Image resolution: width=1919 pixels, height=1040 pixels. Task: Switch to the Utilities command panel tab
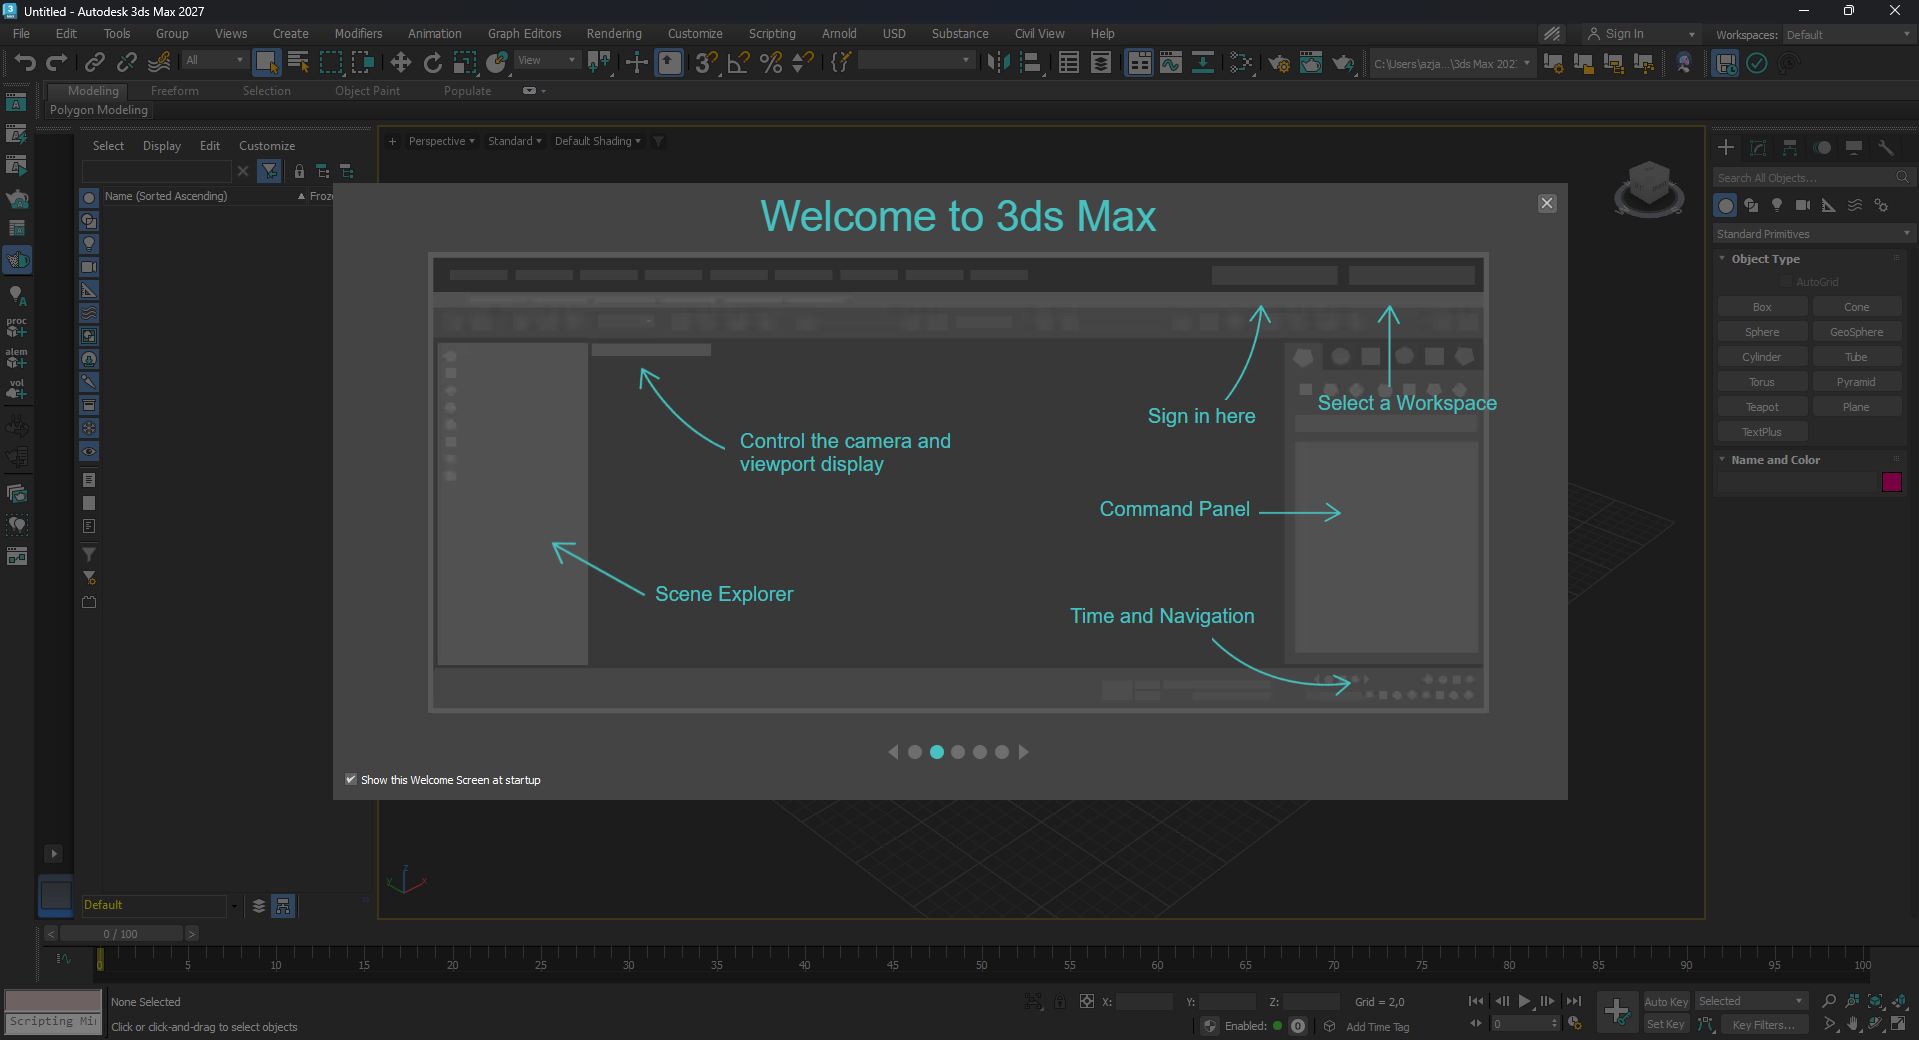1886,148
